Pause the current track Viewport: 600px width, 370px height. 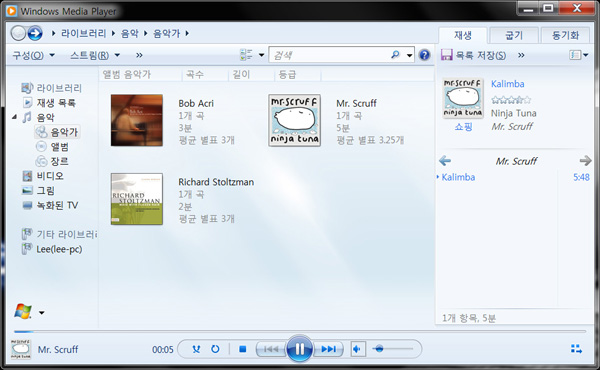[x=300, y=348]
